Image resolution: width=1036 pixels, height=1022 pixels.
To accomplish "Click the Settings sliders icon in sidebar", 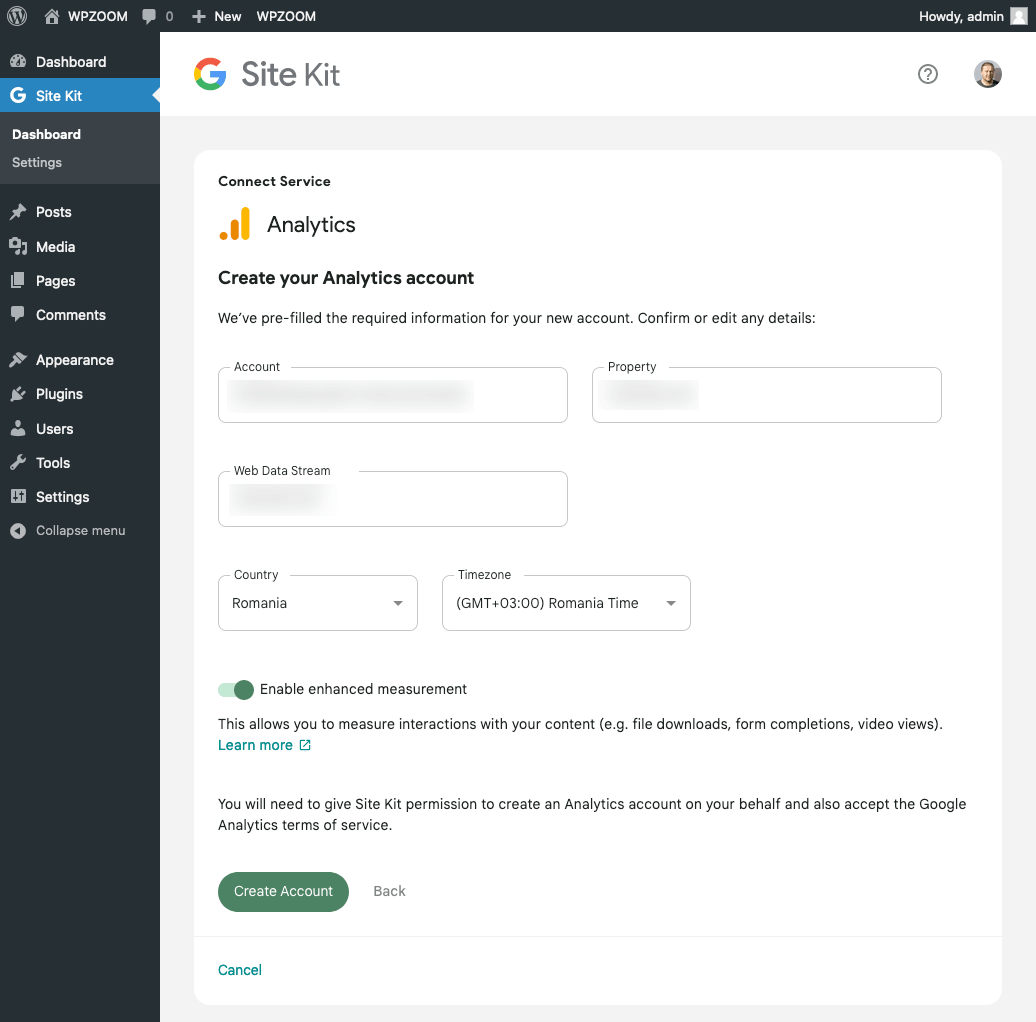I will point(18,496).
